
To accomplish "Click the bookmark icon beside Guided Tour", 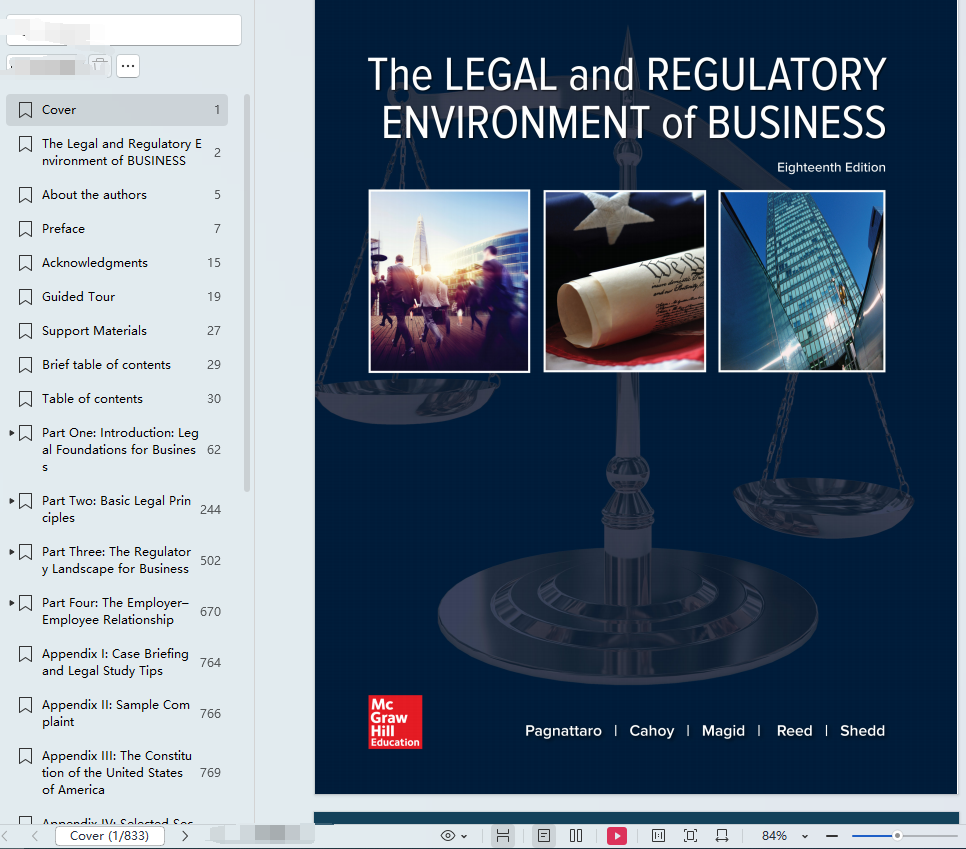I will coord(25,297).
